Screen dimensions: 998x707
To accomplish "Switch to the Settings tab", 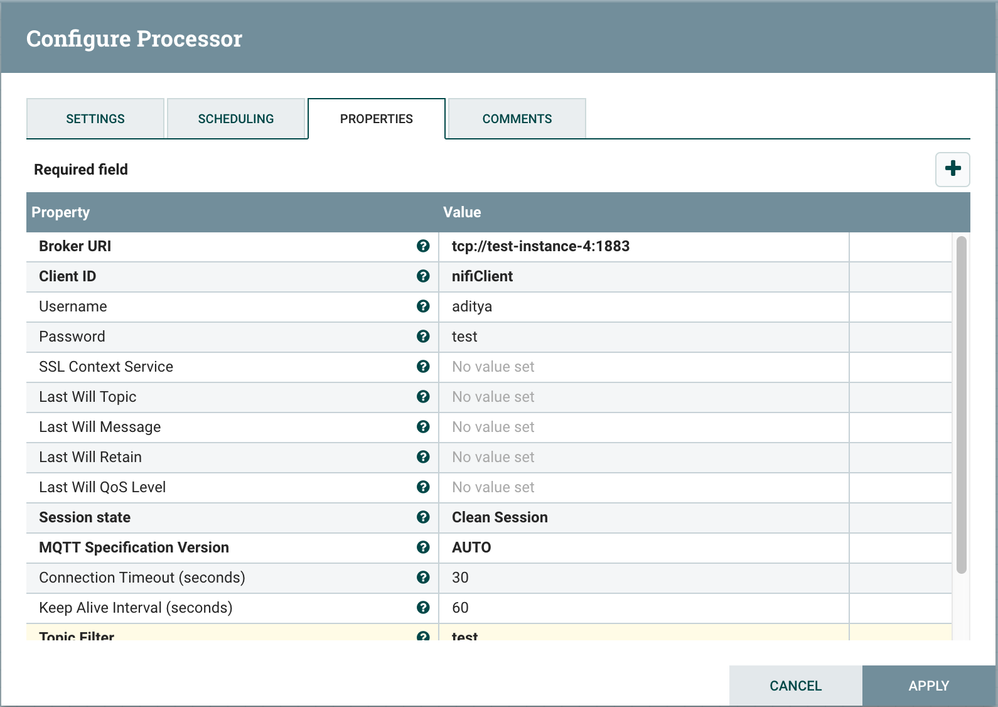I will click(95, 119).
